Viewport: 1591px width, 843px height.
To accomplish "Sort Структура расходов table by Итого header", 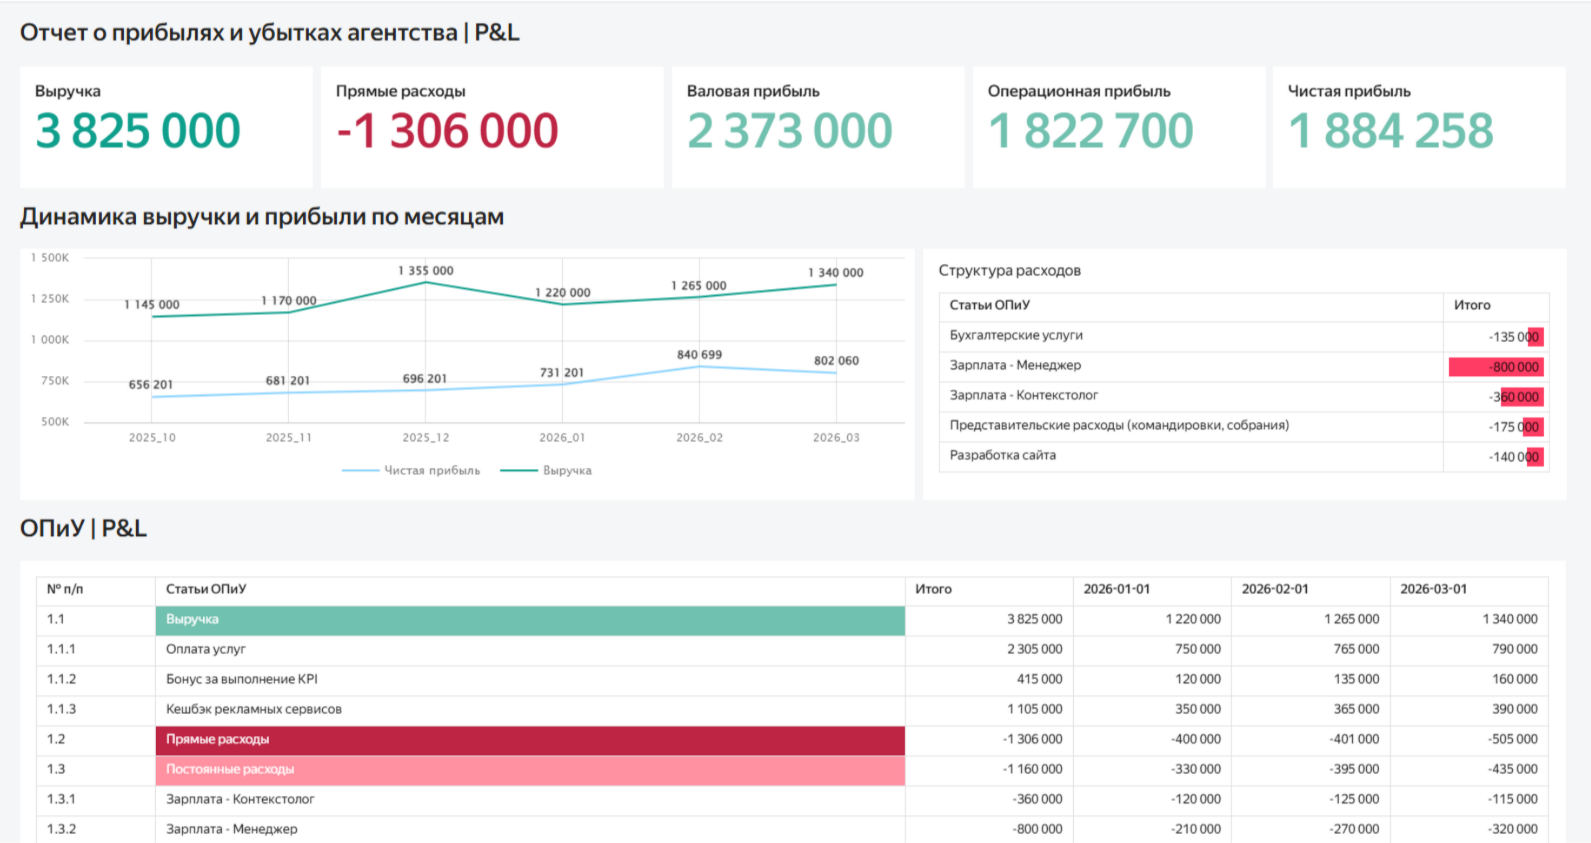I will tap(1472, 305).
